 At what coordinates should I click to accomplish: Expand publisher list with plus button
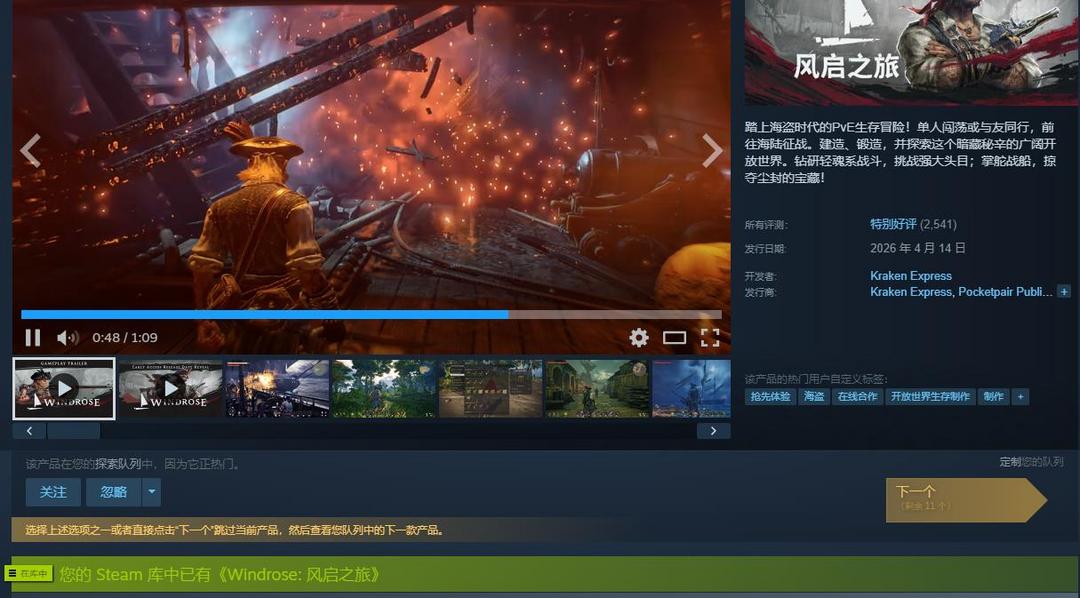tap(1064, 292)
